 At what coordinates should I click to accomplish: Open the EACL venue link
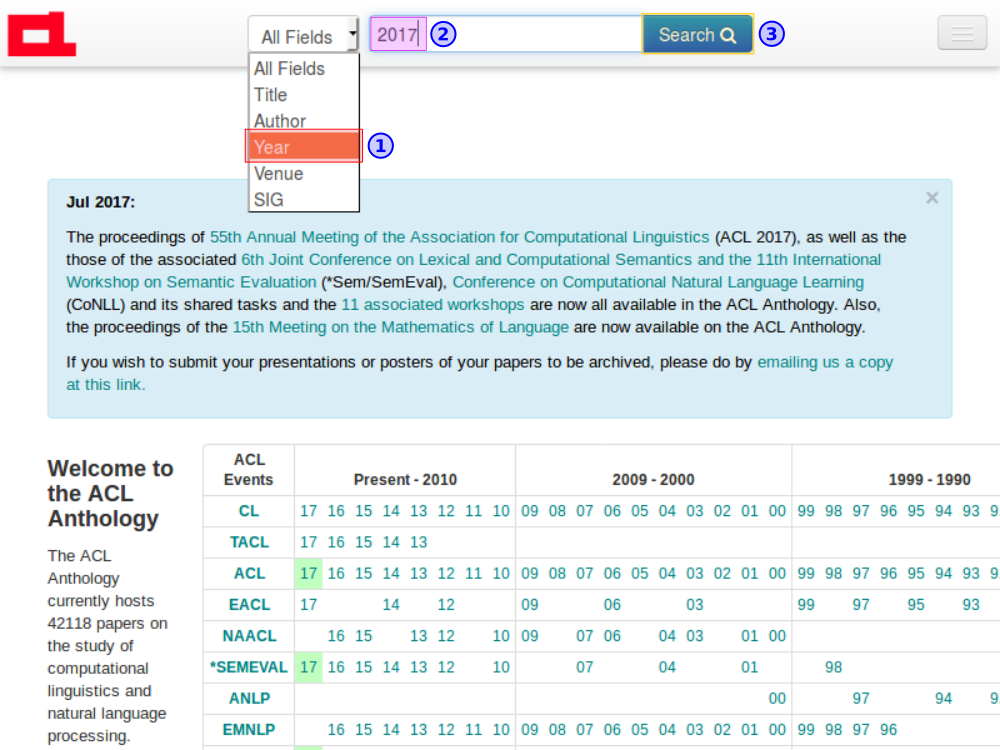pyautogui.click(x=249, y=605)
